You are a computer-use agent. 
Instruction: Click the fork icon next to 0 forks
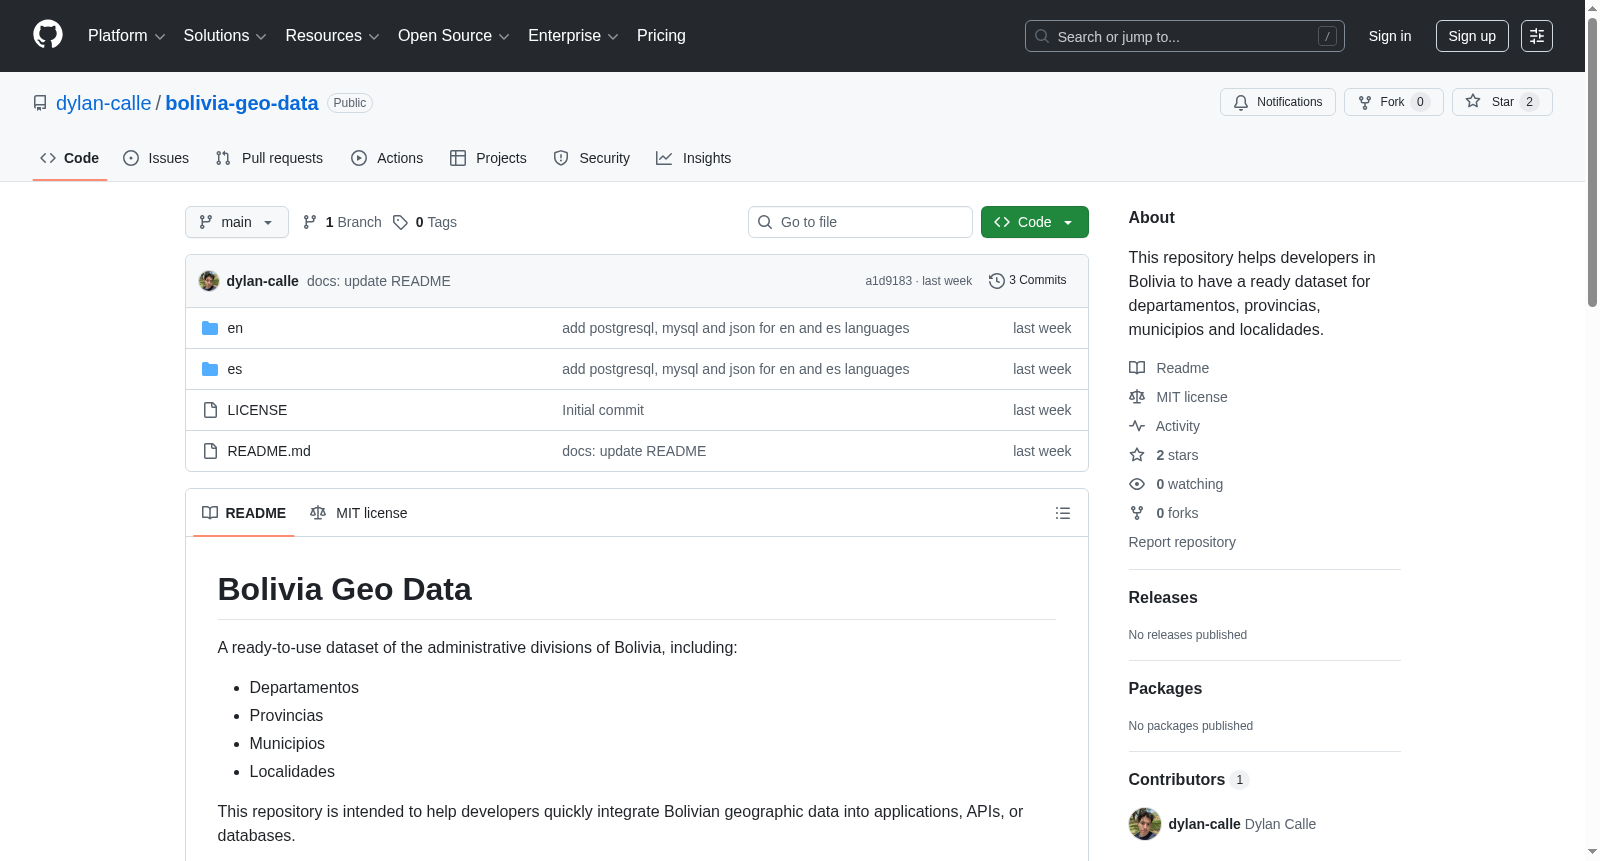point(1137,513)
